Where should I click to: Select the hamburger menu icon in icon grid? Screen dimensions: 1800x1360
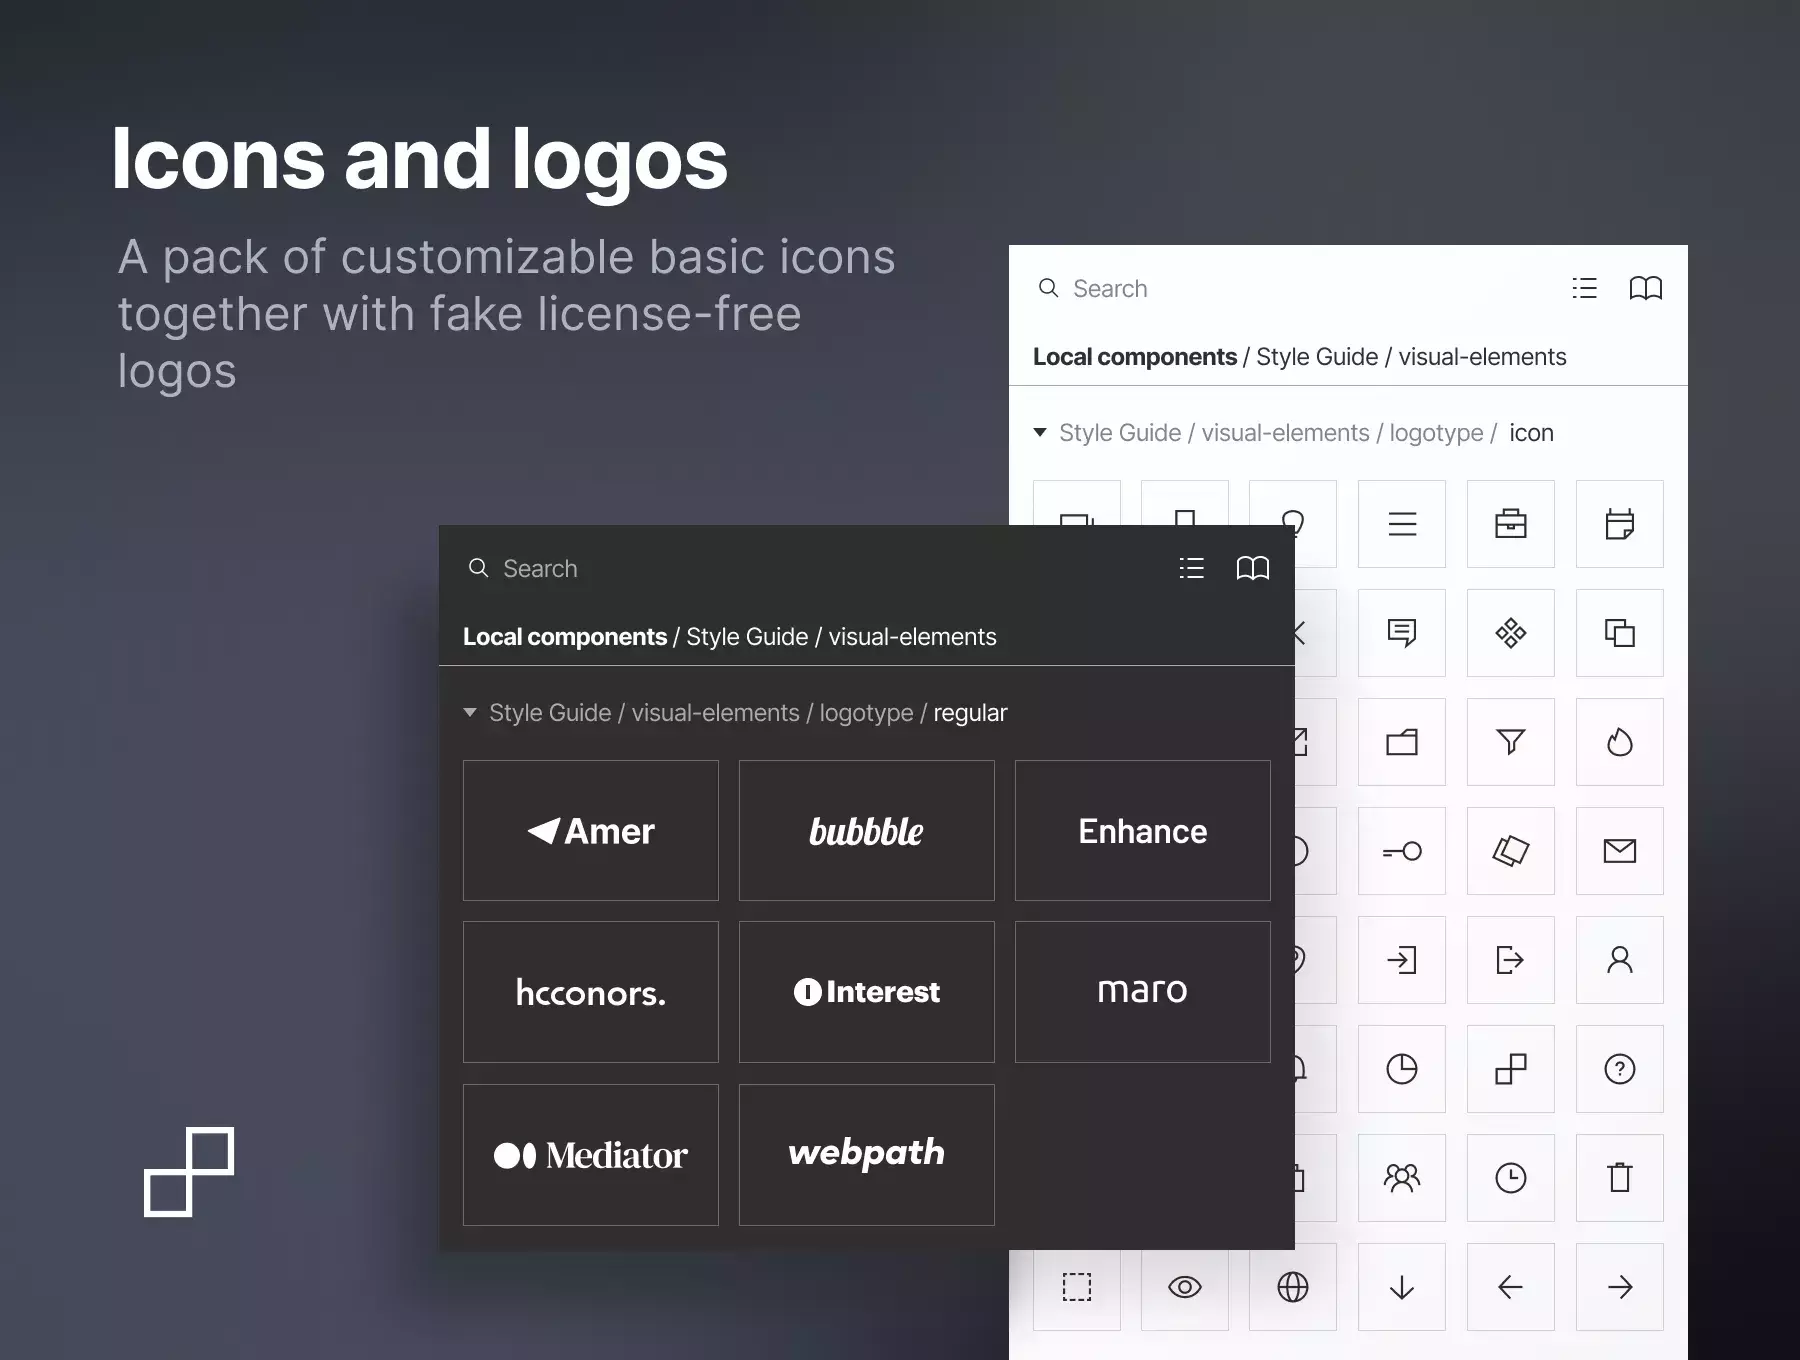[x=1402, y=524]
